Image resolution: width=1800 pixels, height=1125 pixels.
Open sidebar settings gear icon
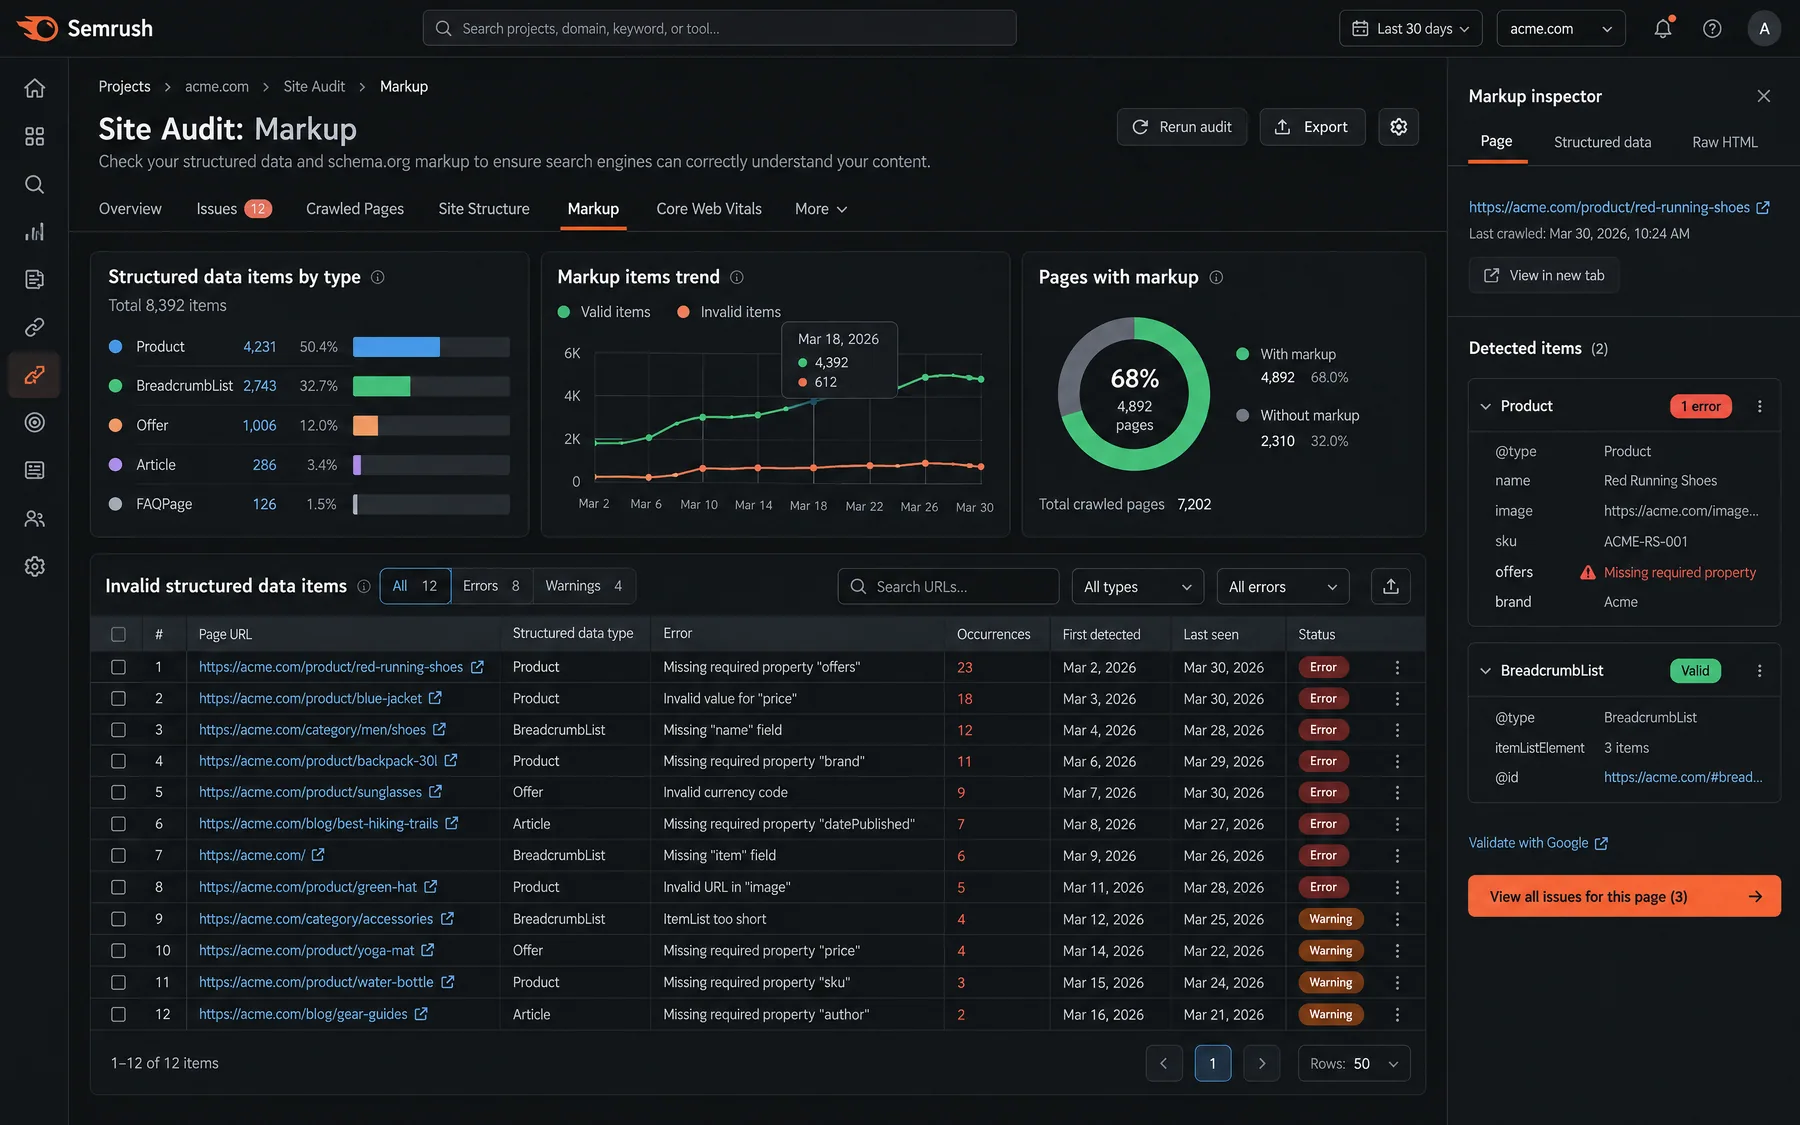pos(35,566)
